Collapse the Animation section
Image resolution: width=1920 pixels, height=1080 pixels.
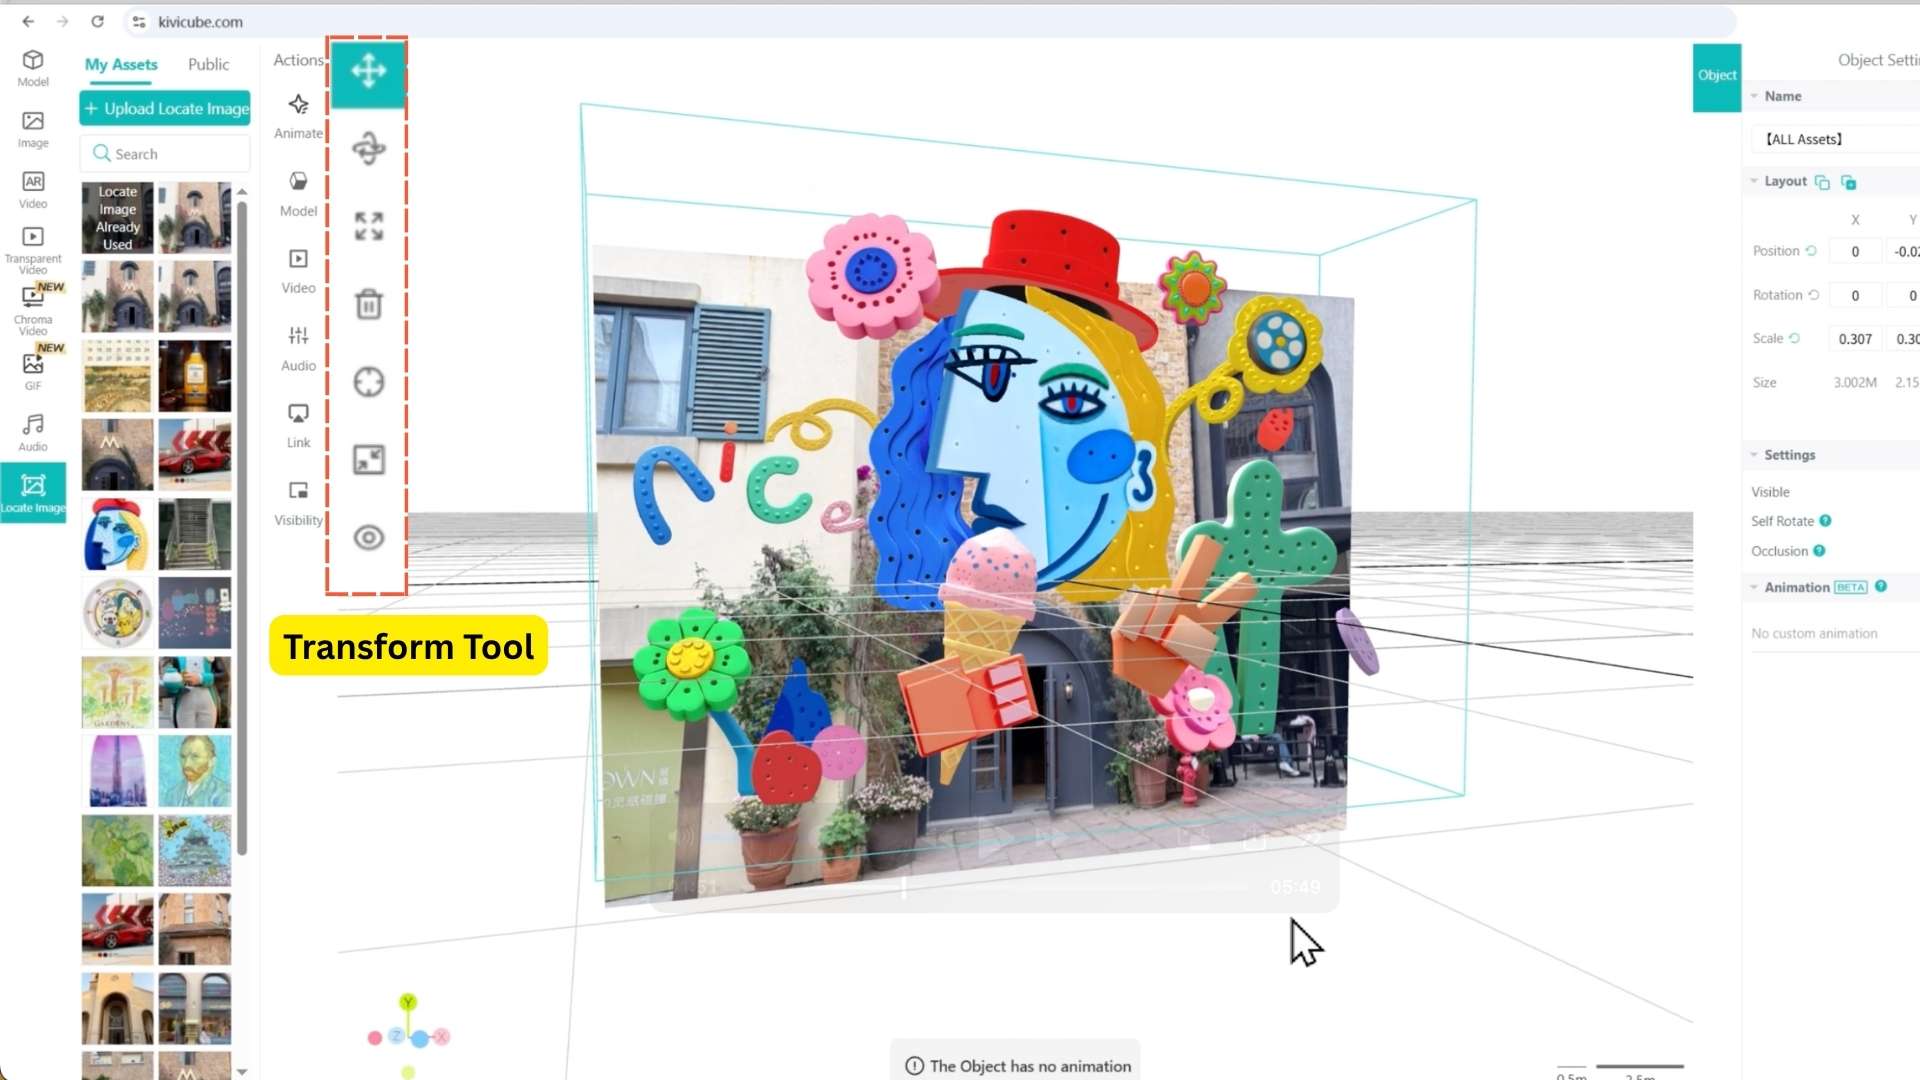pos(1754,587)
